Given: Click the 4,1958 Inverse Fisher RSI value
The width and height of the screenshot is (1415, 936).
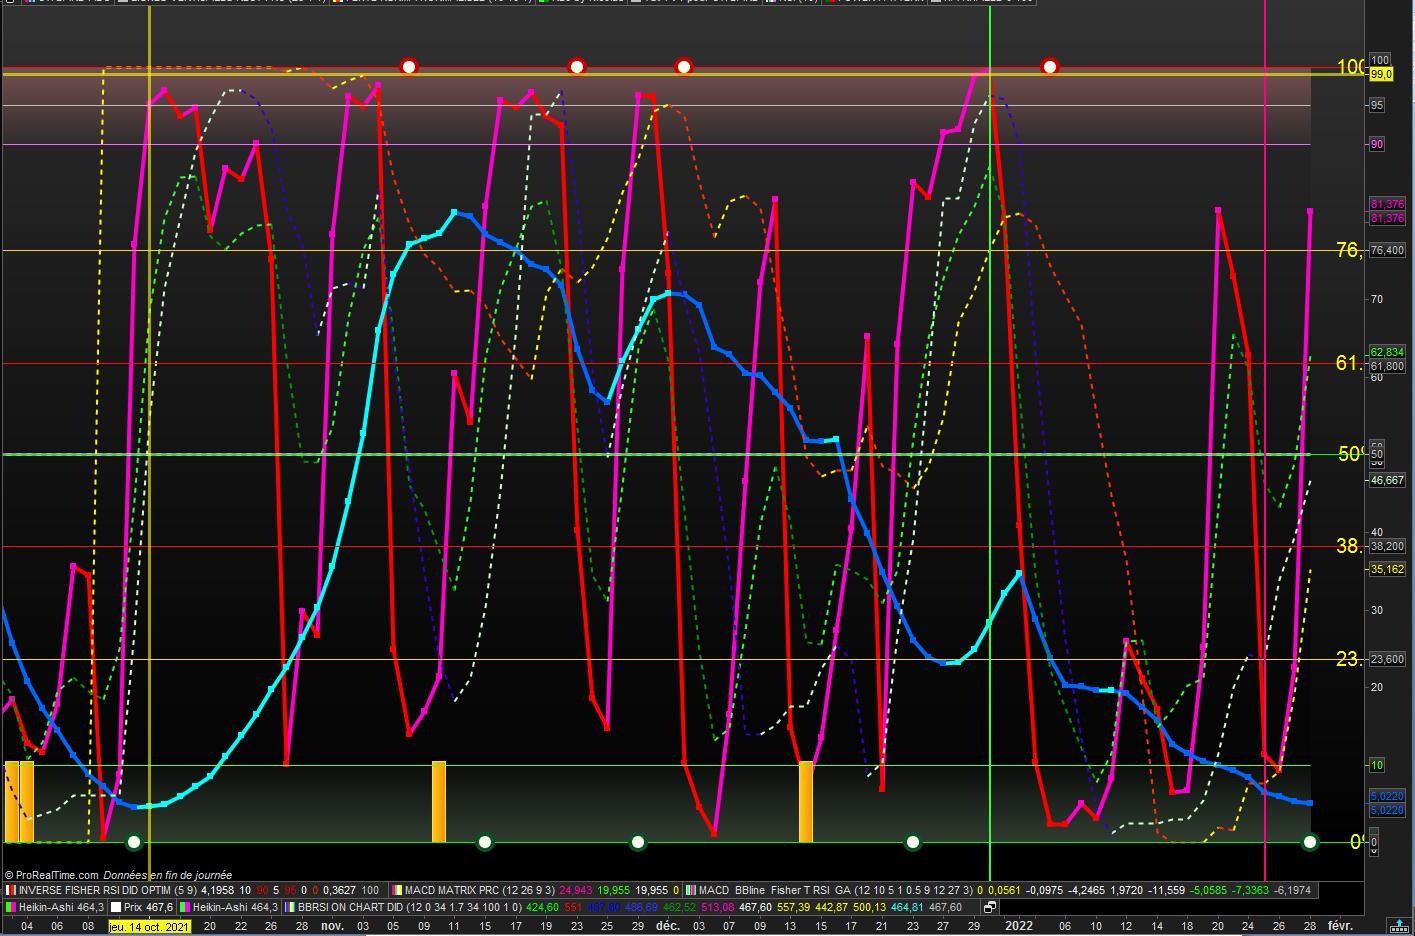Looking at the screenshot, I should point(218,890).
